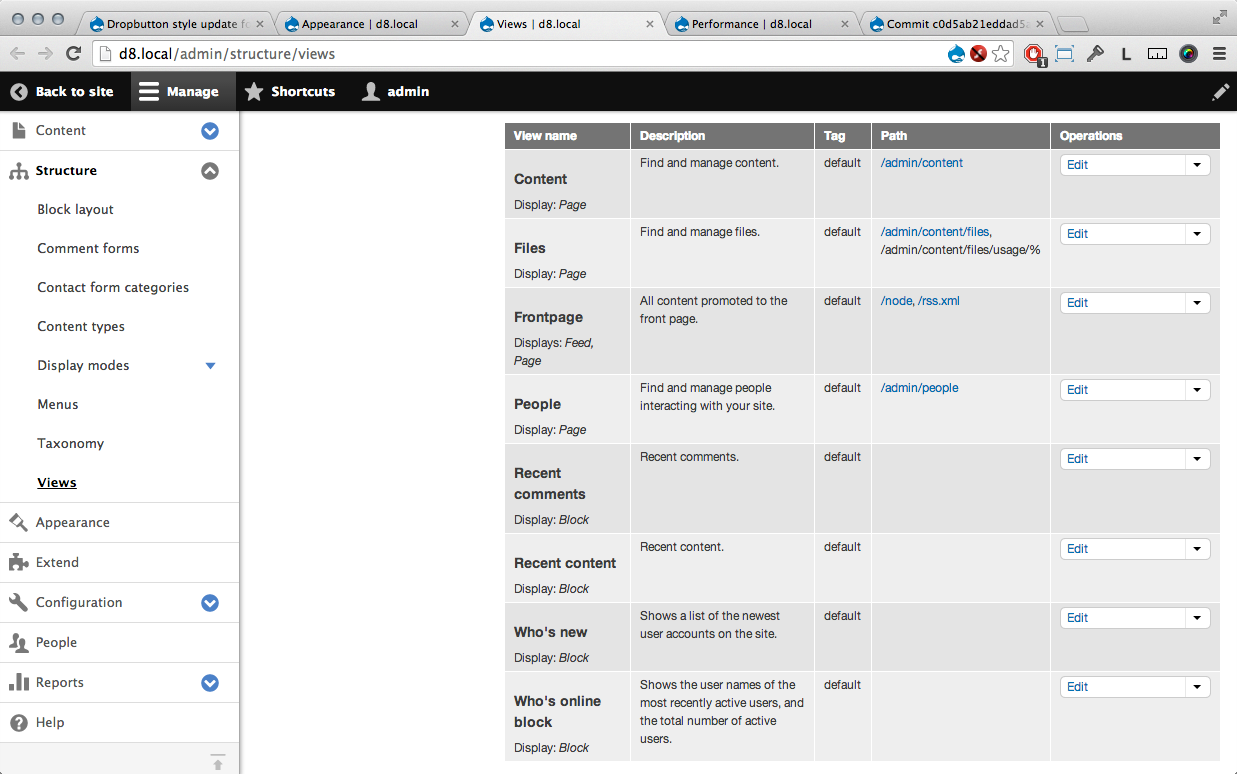
Task: Click the red ad-blocker extension icon
Action: pyautogui.click(x=1034, y=55)
